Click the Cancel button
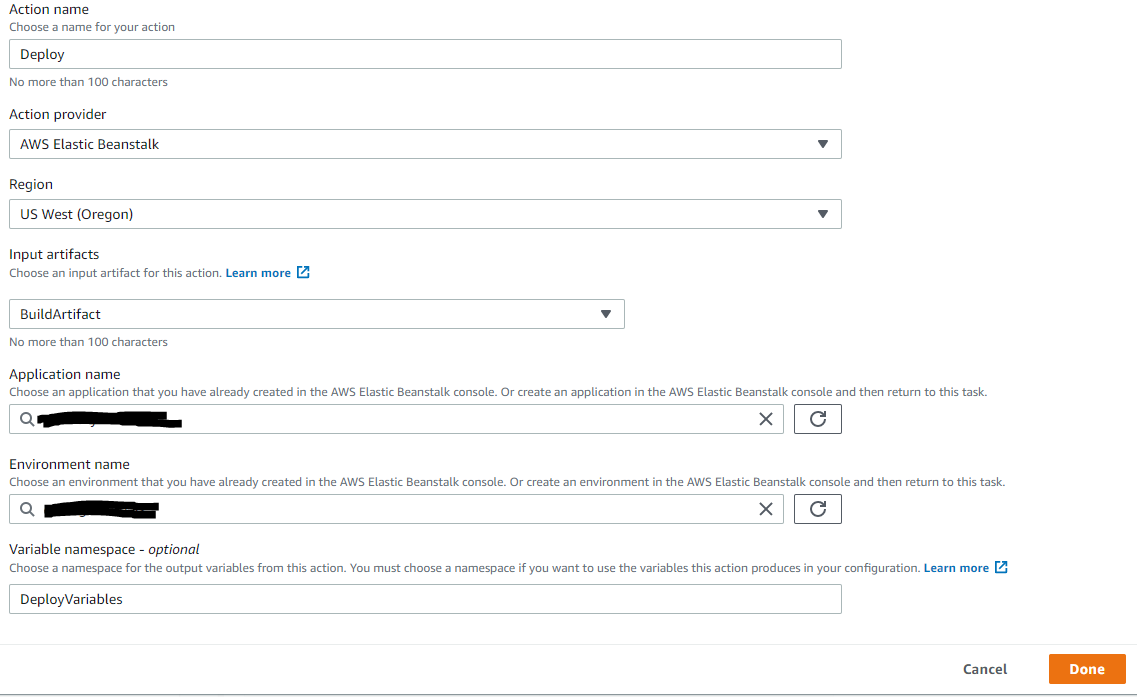The image size is (1137, 697). 985,669
